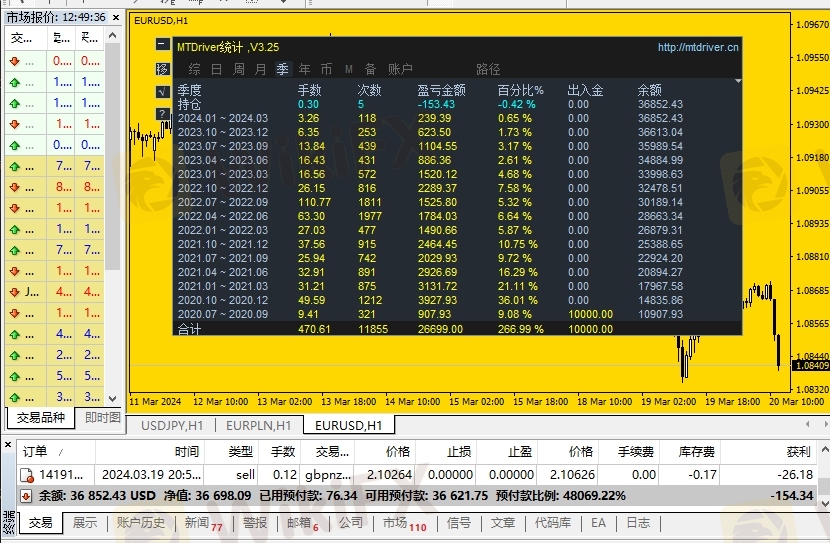Image resolution: width=830 pixels, height=543 pixels.
Task: Switch to the USDJPY,H1 chart tab
Action: click(172, 426)
